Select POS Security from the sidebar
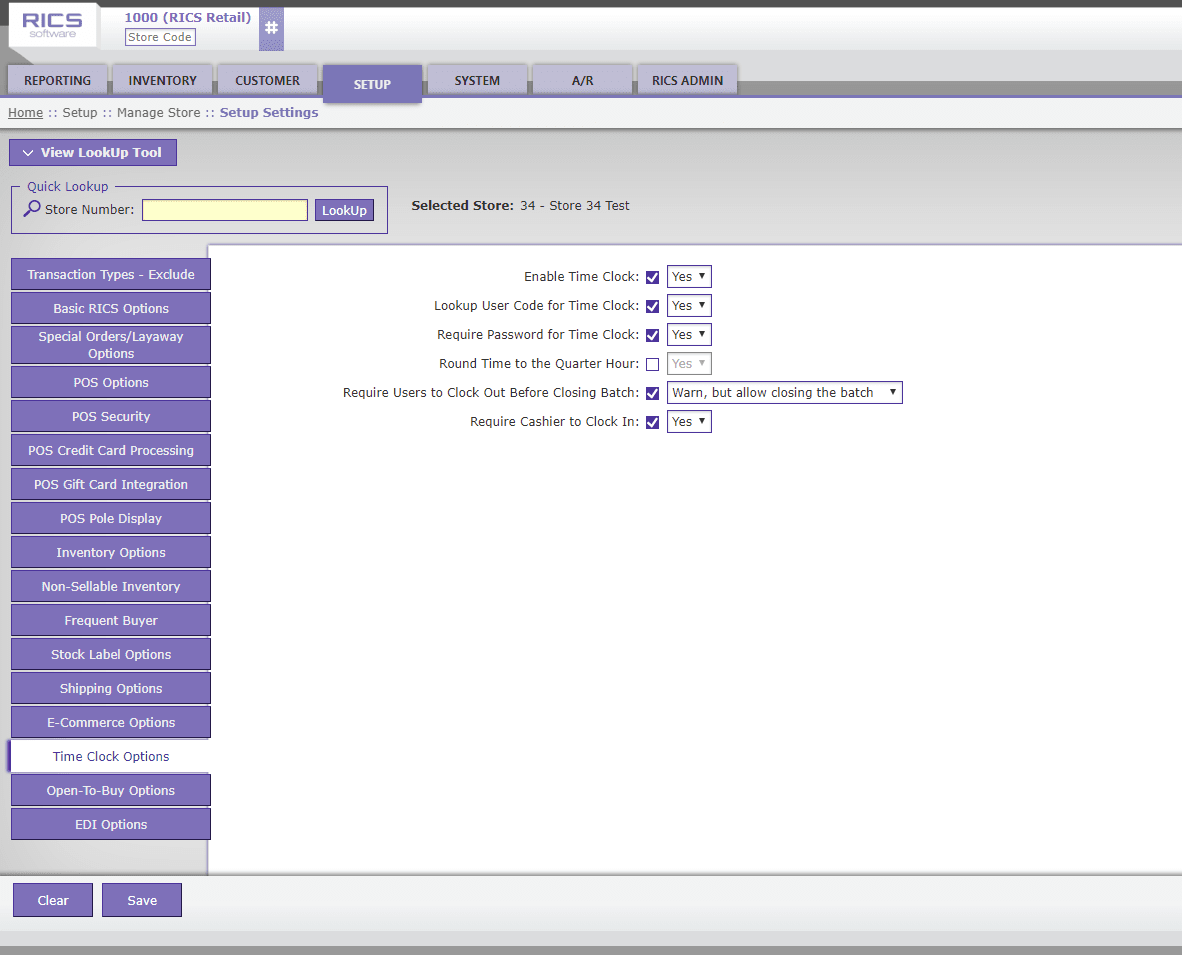This screenshot has height=955, width=1182. point(110,416)
